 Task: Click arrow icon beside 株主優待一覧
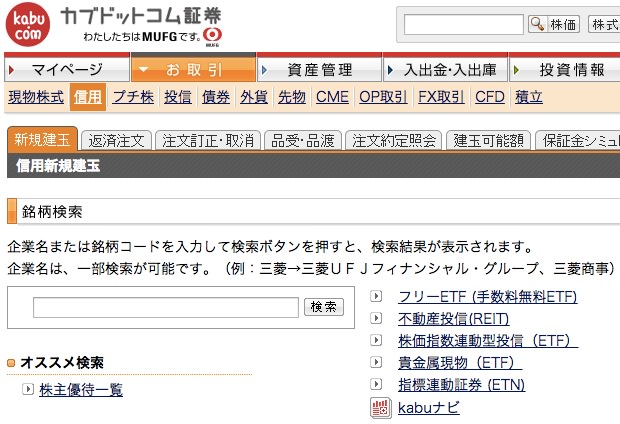(28, 389)
